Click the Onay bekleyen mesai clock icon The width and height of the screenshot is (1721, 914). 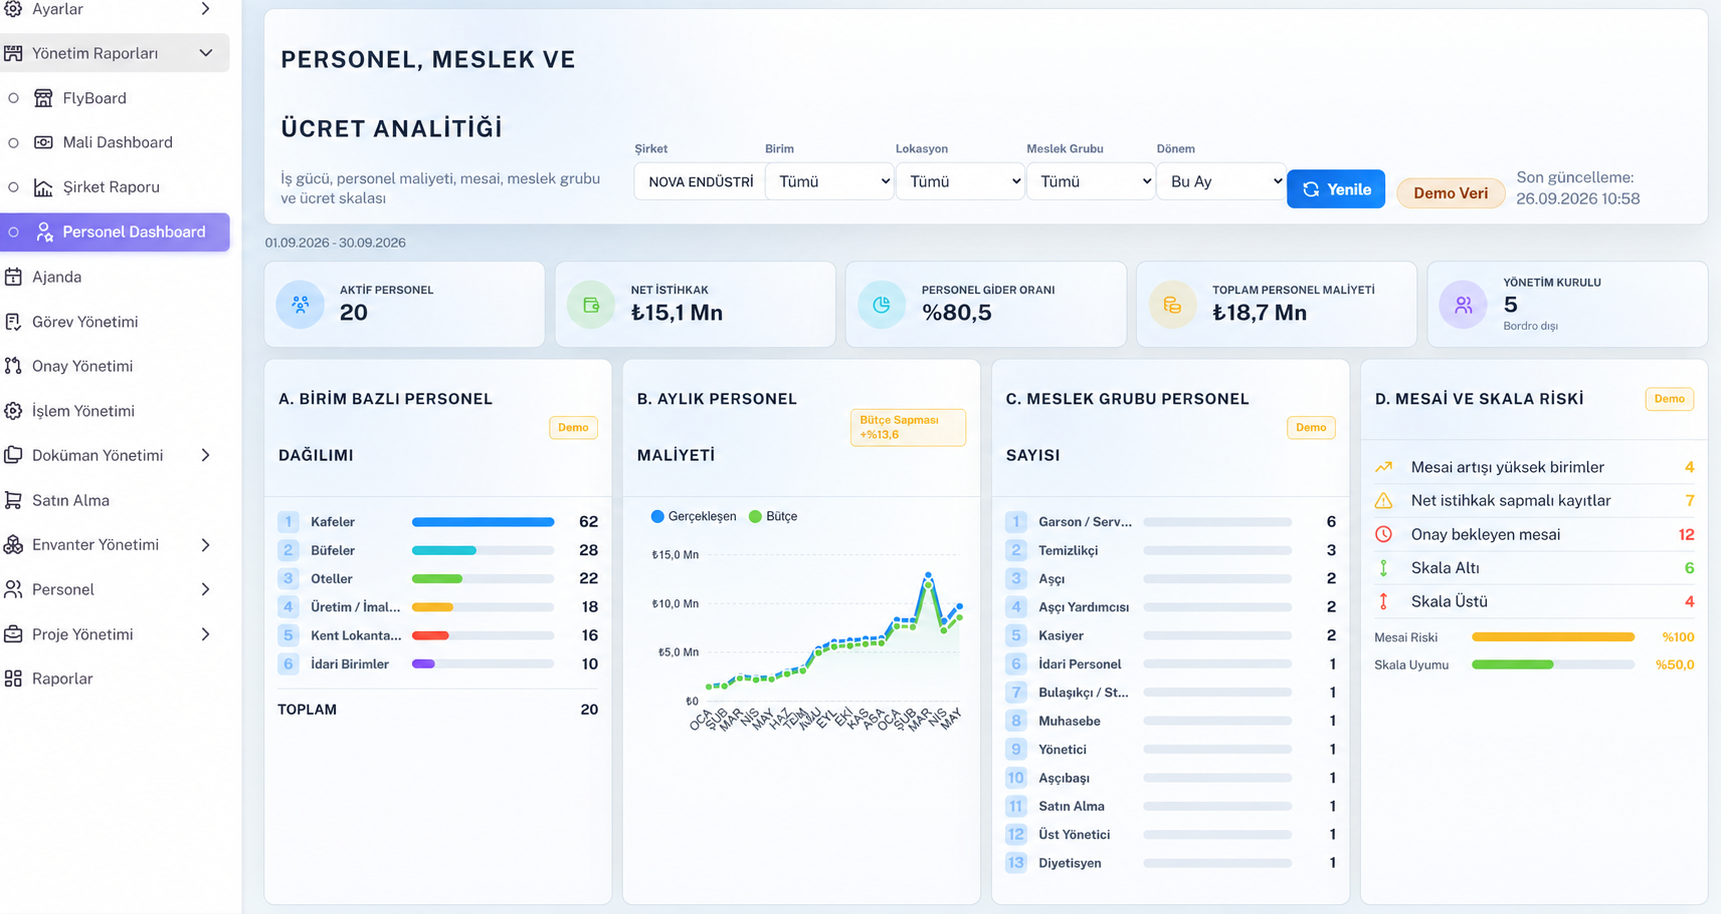[x=1384, y=534]
